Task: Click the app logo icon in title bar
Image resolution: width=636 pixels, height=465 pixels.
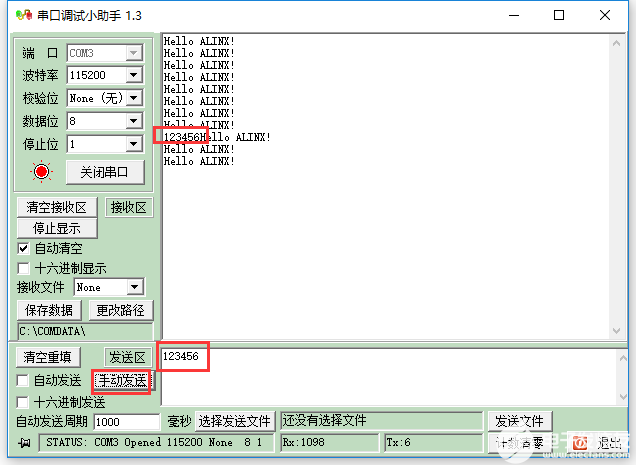Action: 24,15
